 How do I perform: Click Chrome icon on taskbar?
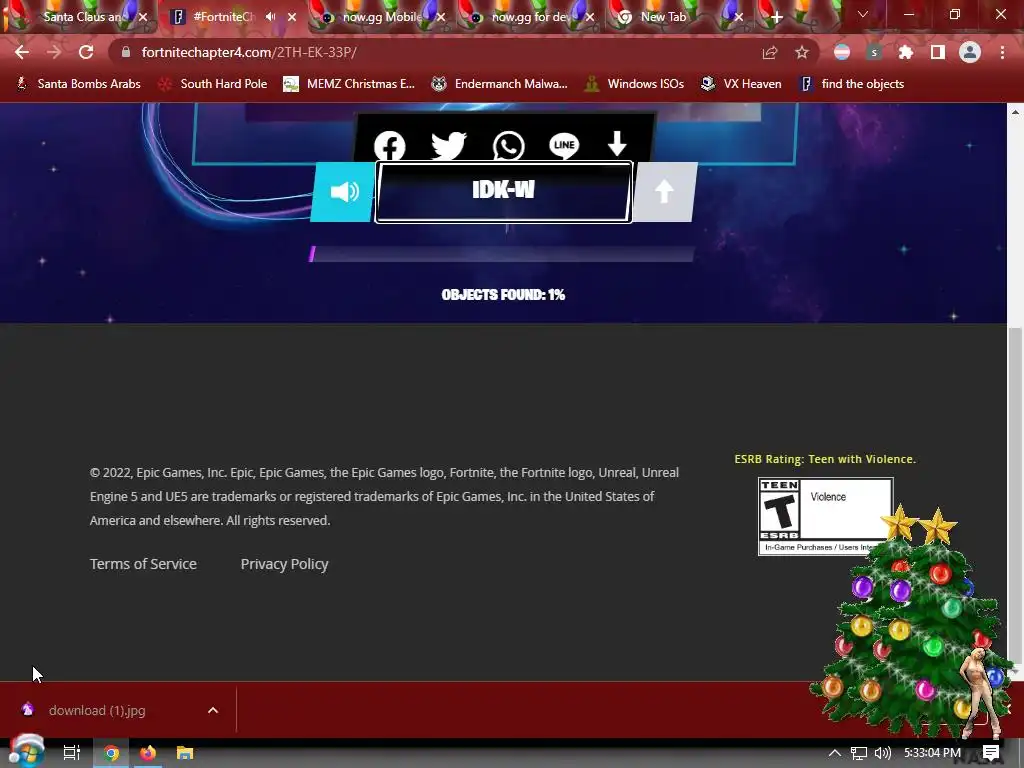[111, 753]
